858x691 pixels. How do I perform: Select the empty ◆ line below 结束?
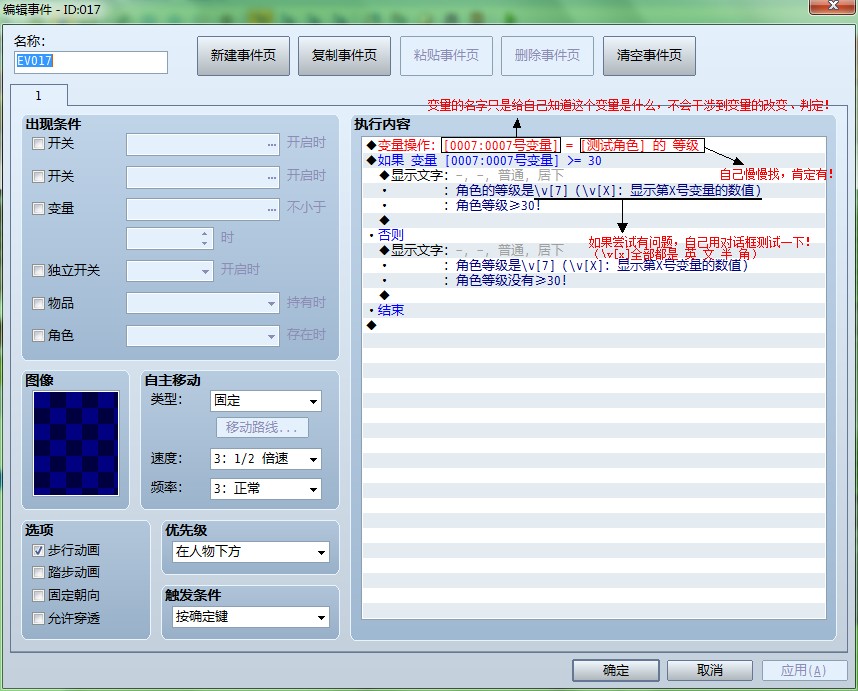point(594,325)
